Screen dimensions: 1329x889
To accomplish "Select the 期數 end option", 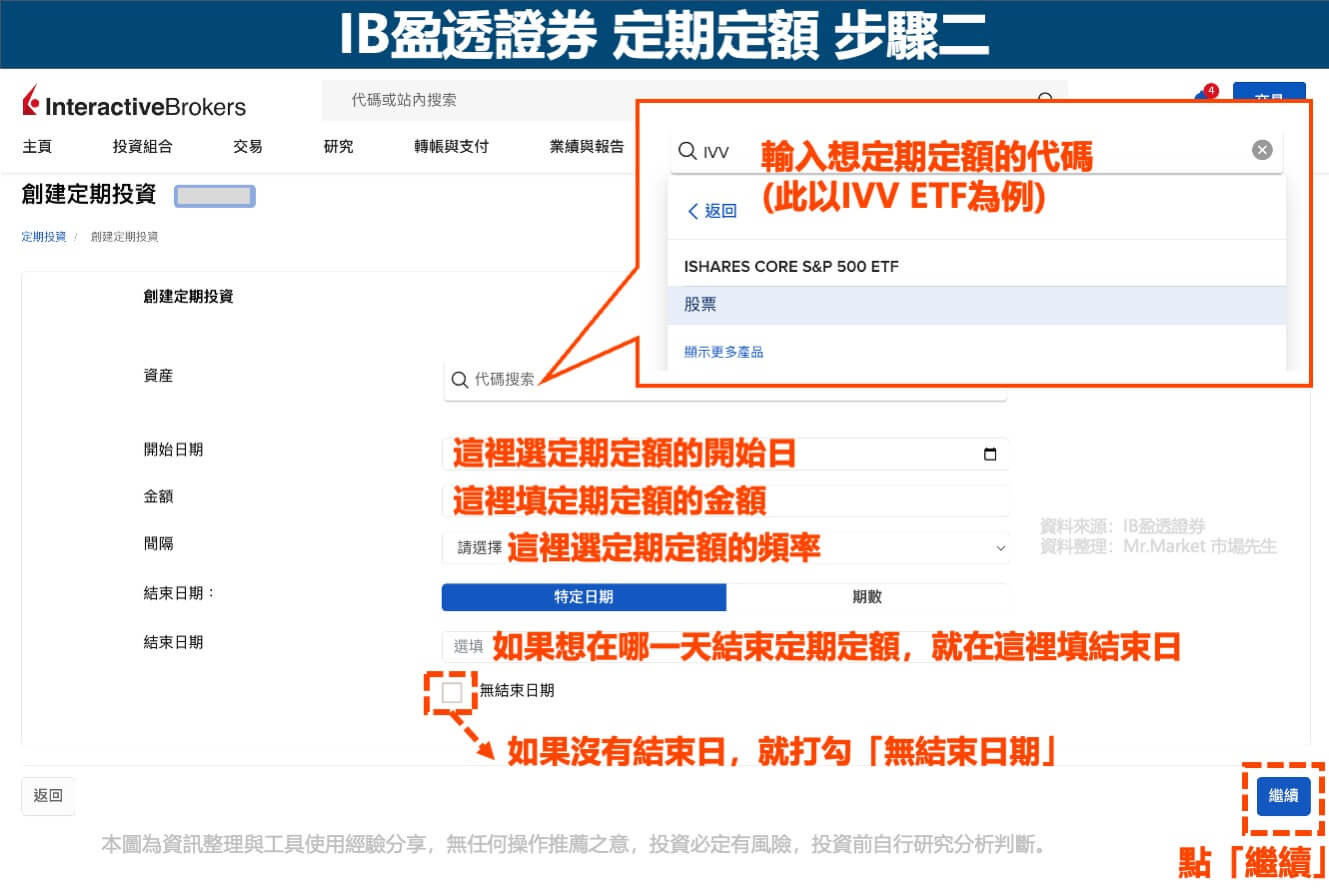I will (867, 597).
